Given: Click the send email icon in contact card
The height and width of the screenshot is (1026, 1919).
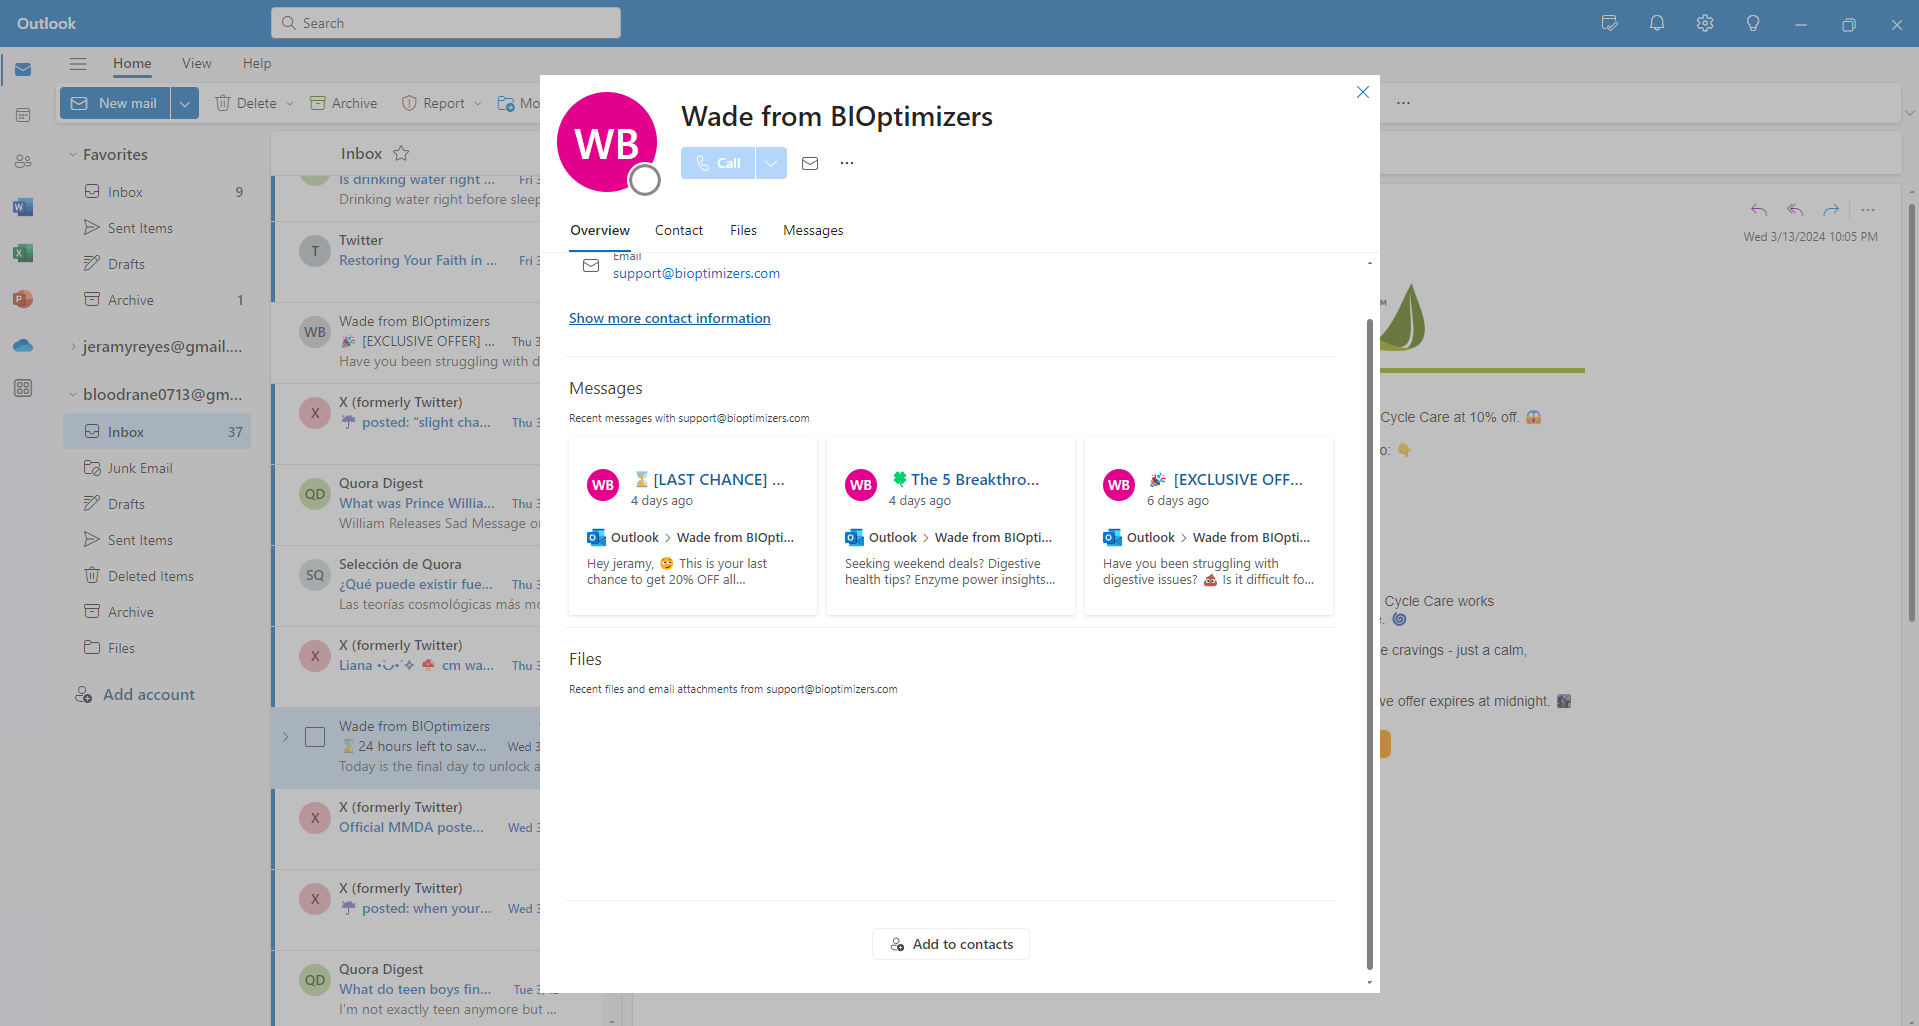Looking at the screenshot, I should point(810,163).
